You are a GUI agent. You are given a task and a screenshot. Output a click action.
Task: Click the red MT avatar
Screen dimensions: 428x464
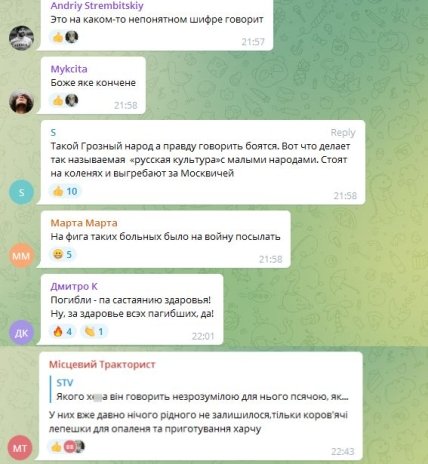point(20,448)
